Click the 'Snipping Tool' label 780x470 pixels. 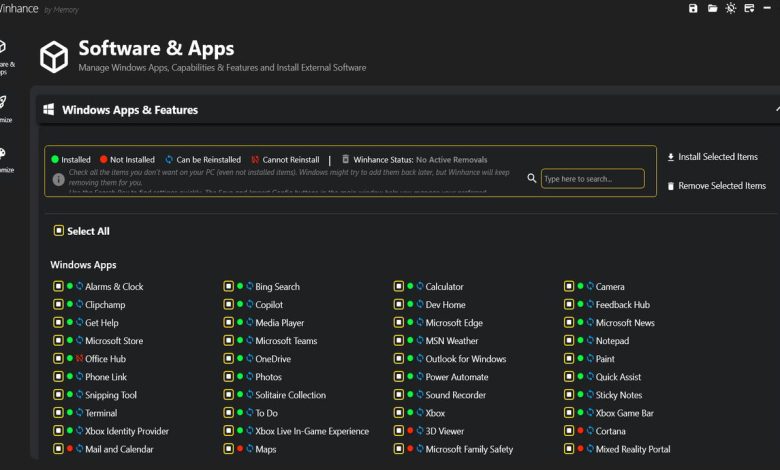[x=110, y=395]
